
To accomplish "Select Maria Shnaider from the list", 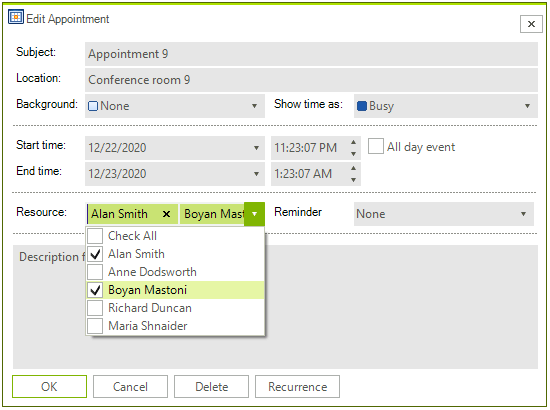I will 175,326.
